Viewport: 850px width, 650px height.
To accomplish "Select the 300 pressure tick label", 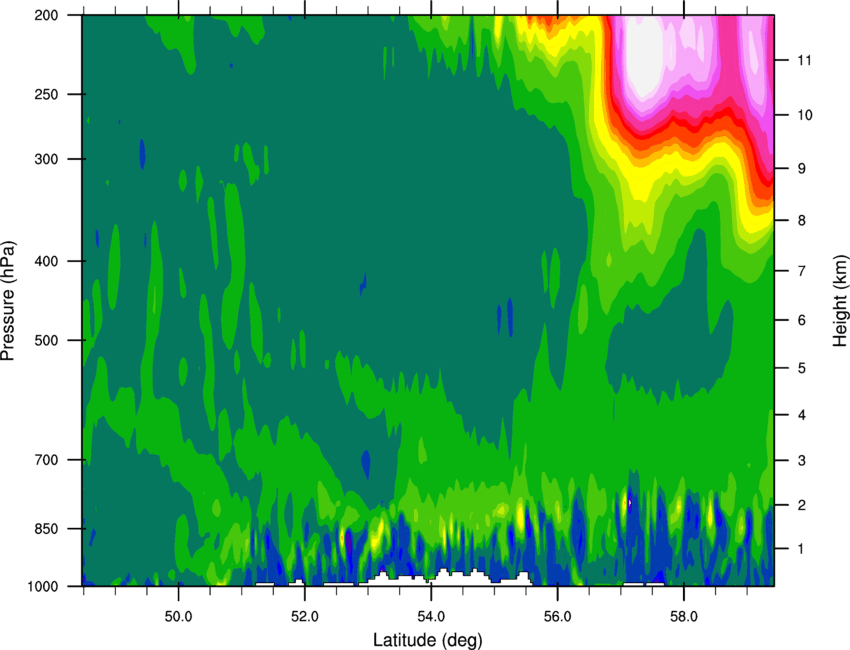I will (x=46, y=159).
